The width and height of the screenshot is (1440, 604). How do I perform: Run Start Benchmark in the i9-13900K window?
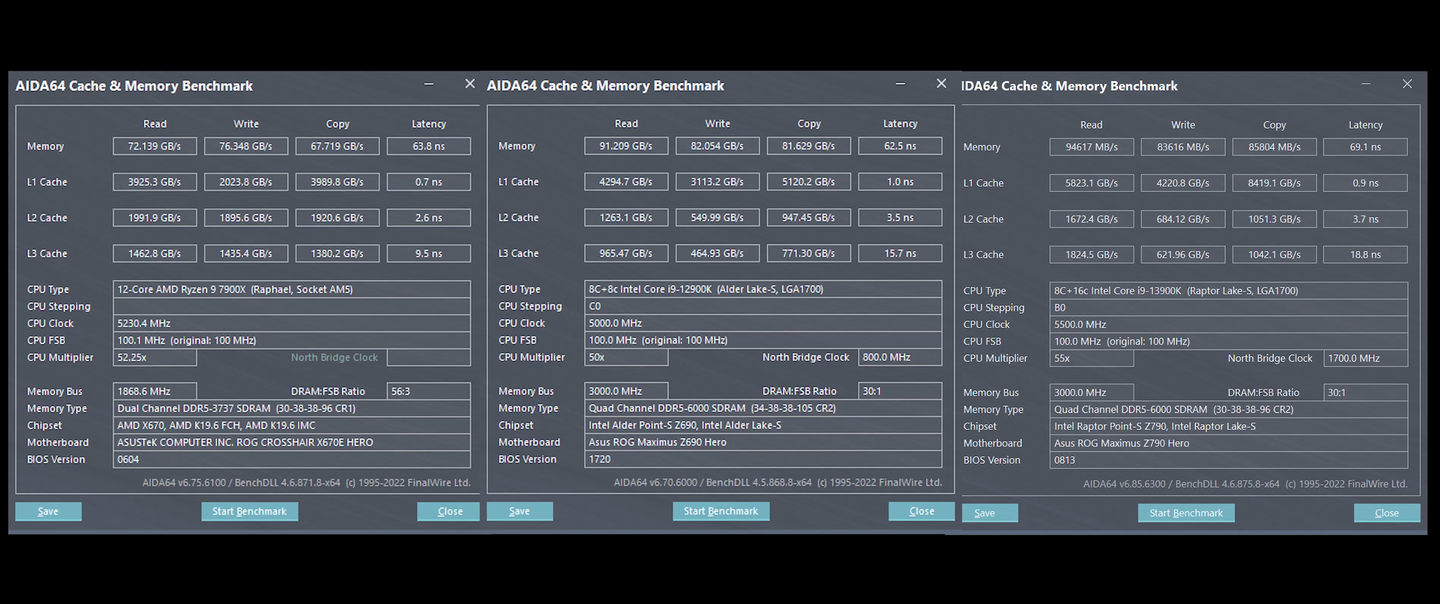point(1186,513)
